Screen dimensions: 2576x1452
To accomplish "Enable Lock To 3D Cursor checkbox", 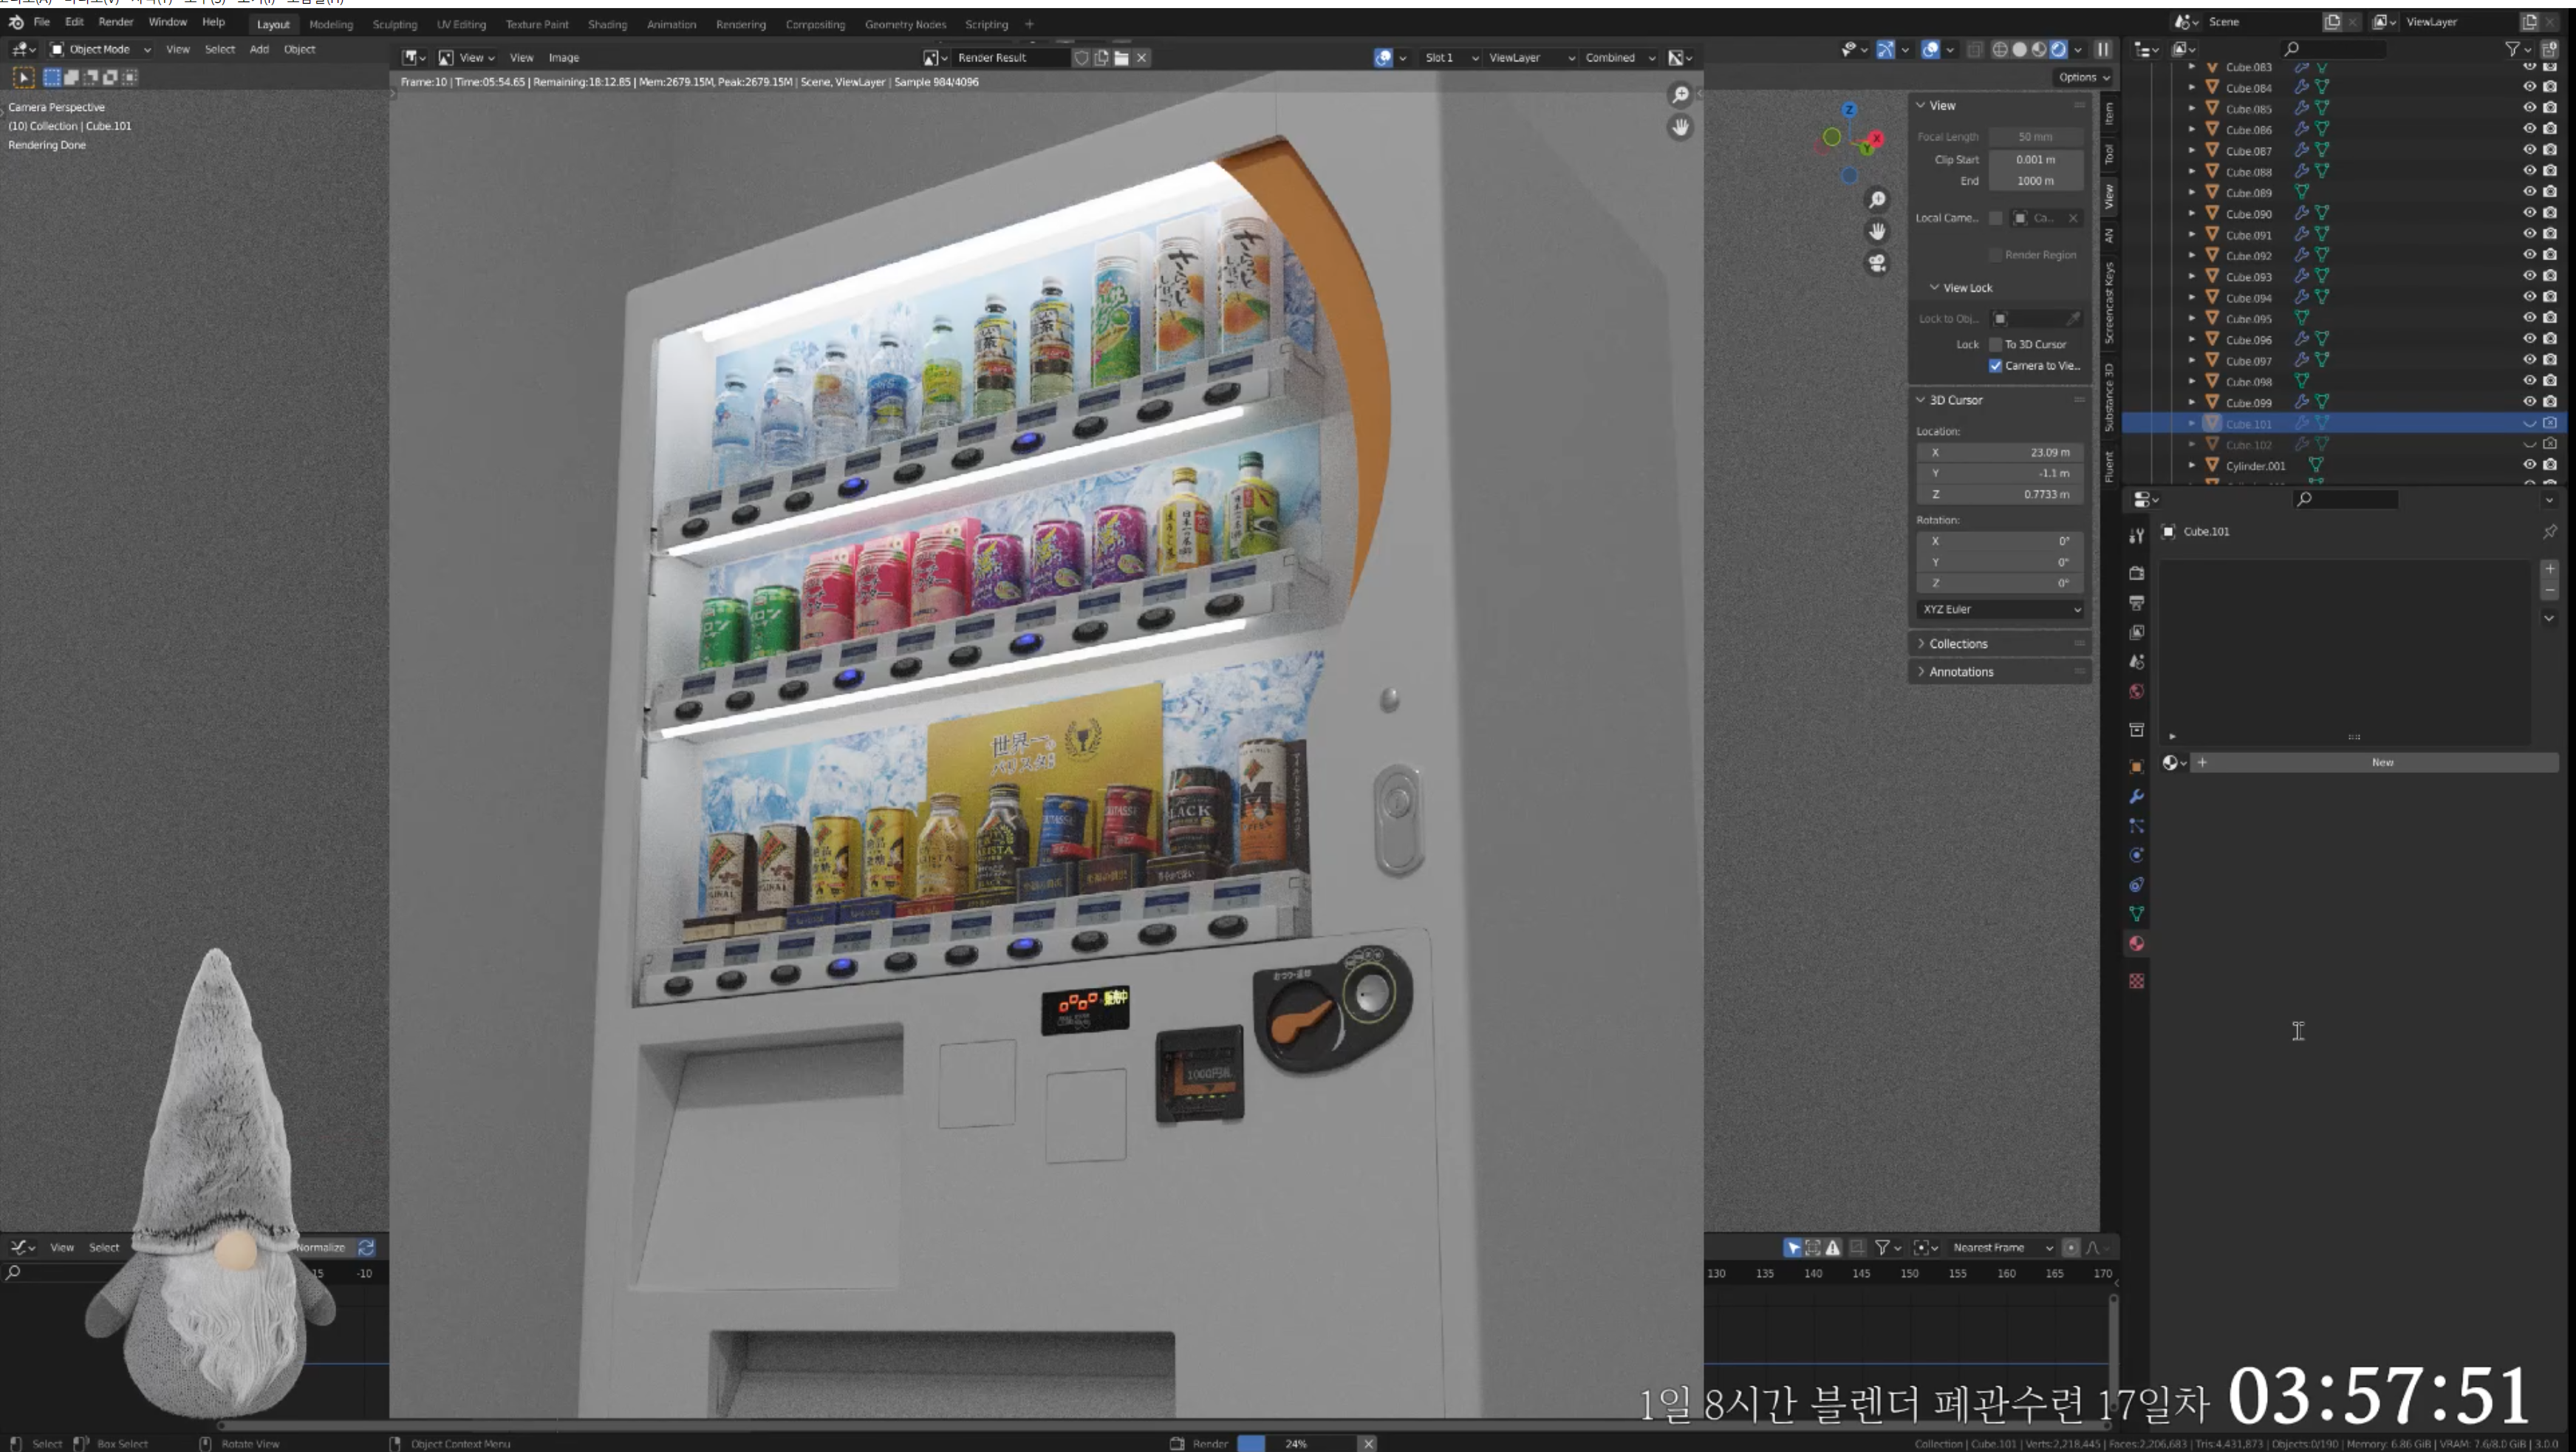I will pos(1995,344).
